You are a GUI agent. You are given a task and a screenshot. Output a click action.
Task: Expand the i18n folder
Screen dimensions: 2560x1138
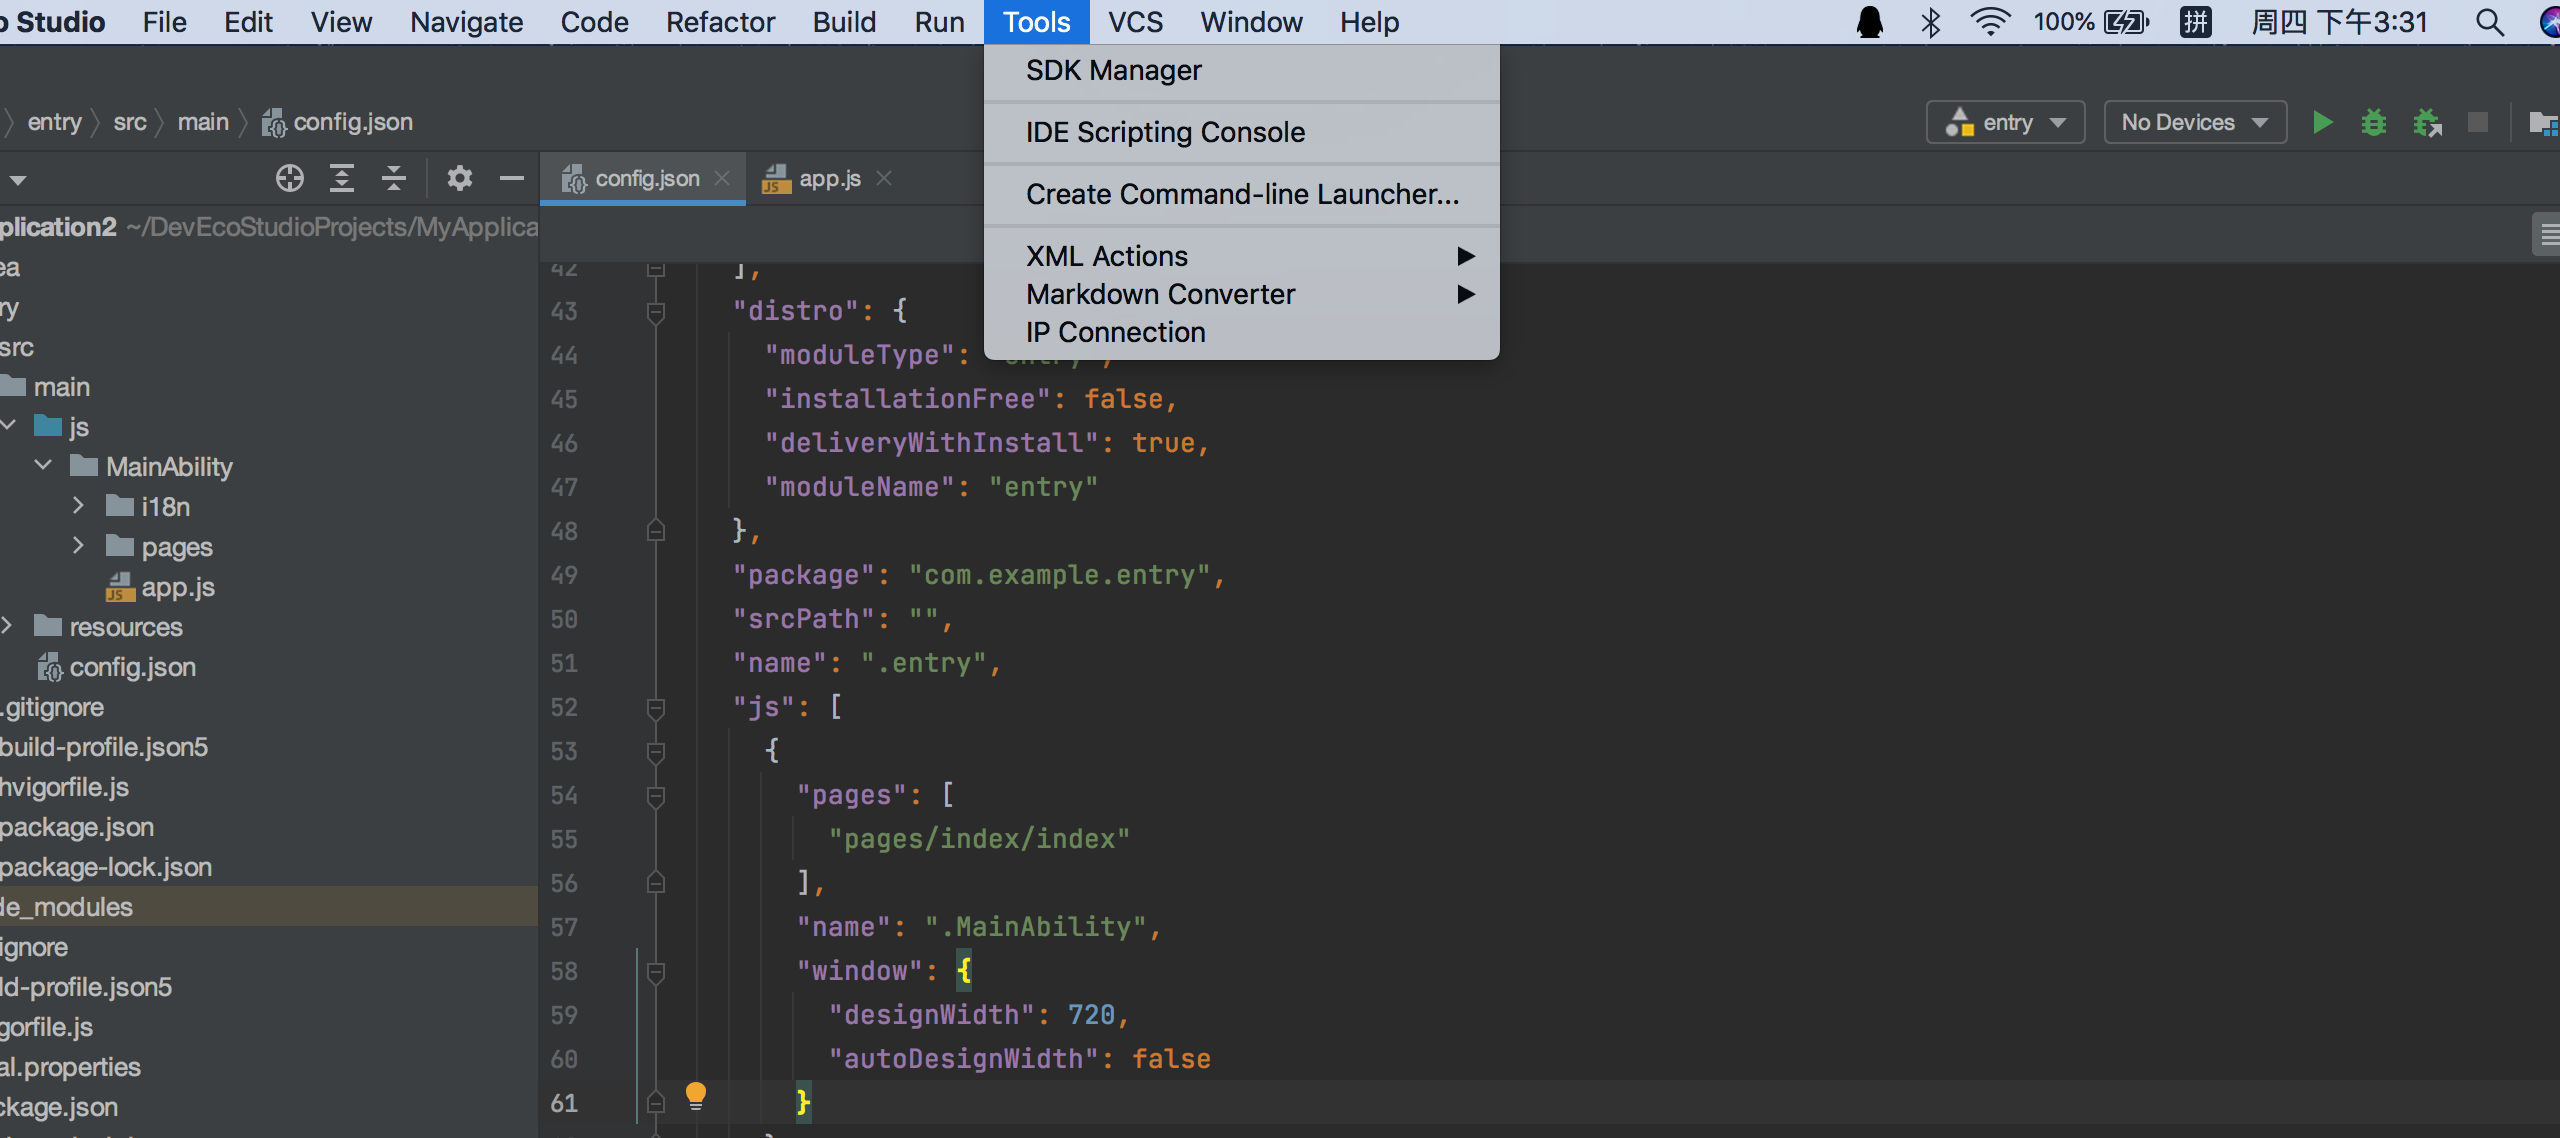point(78,506)
